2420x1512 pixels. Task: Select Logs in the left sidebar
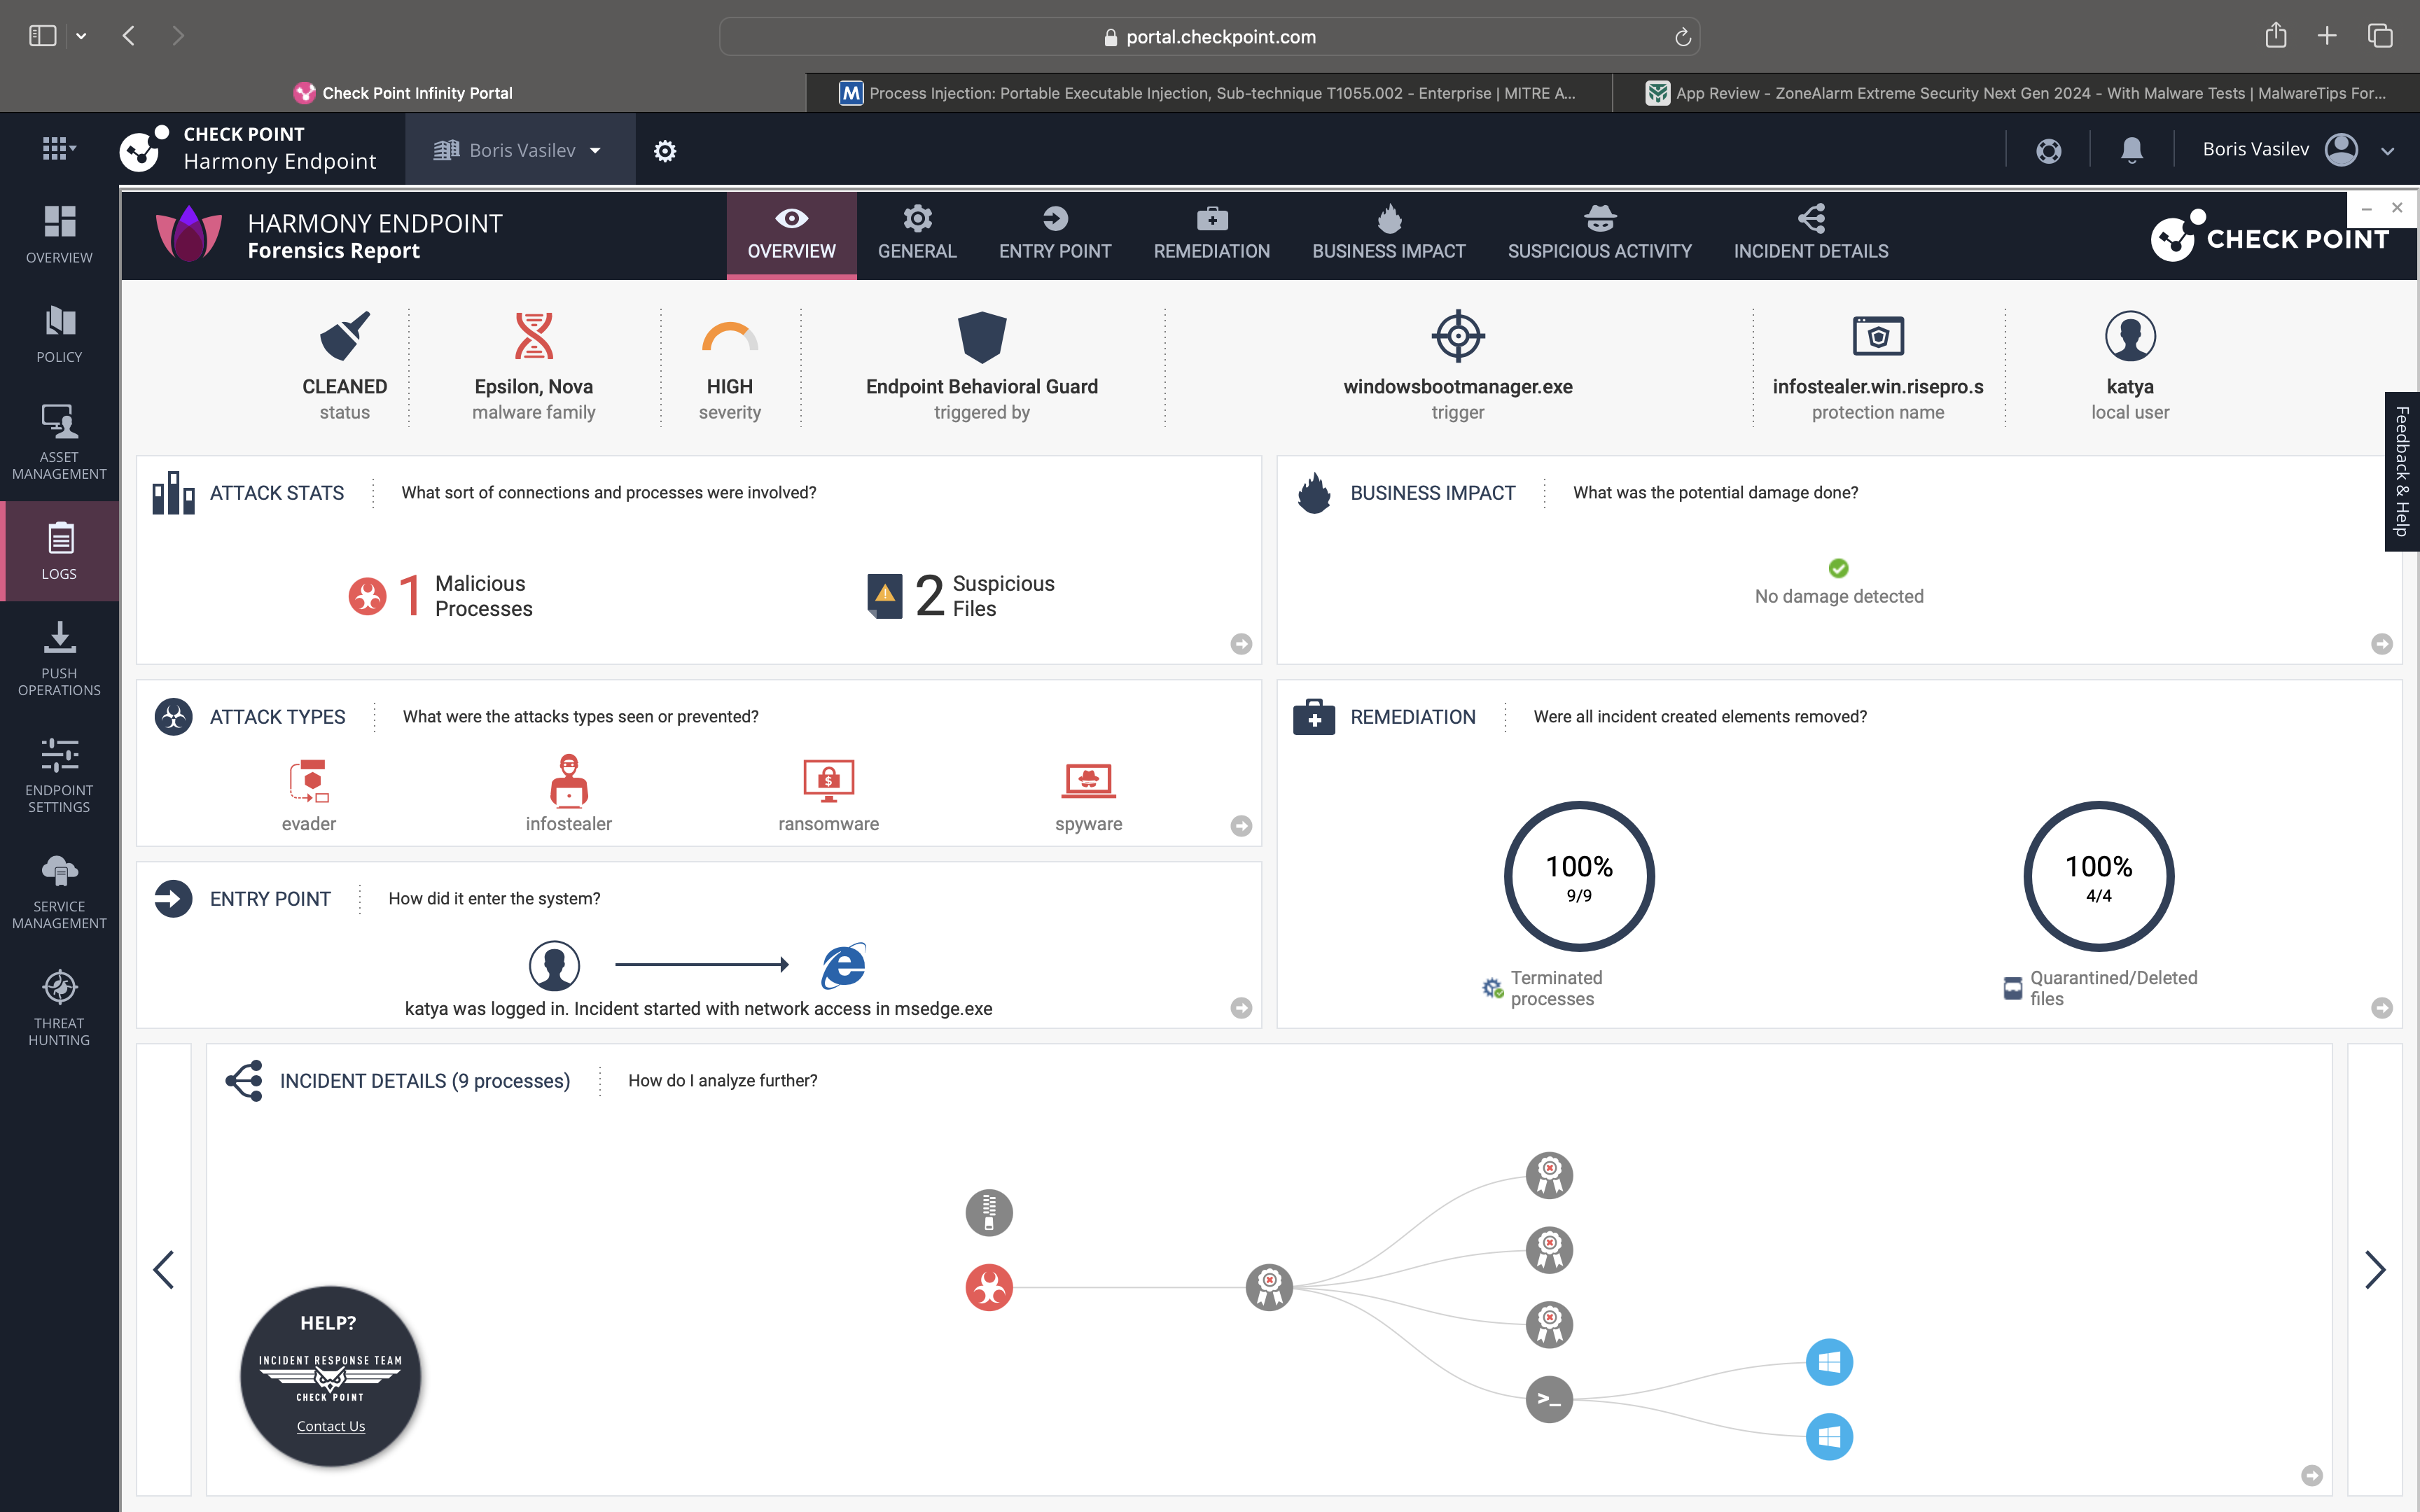coord(59,551)
